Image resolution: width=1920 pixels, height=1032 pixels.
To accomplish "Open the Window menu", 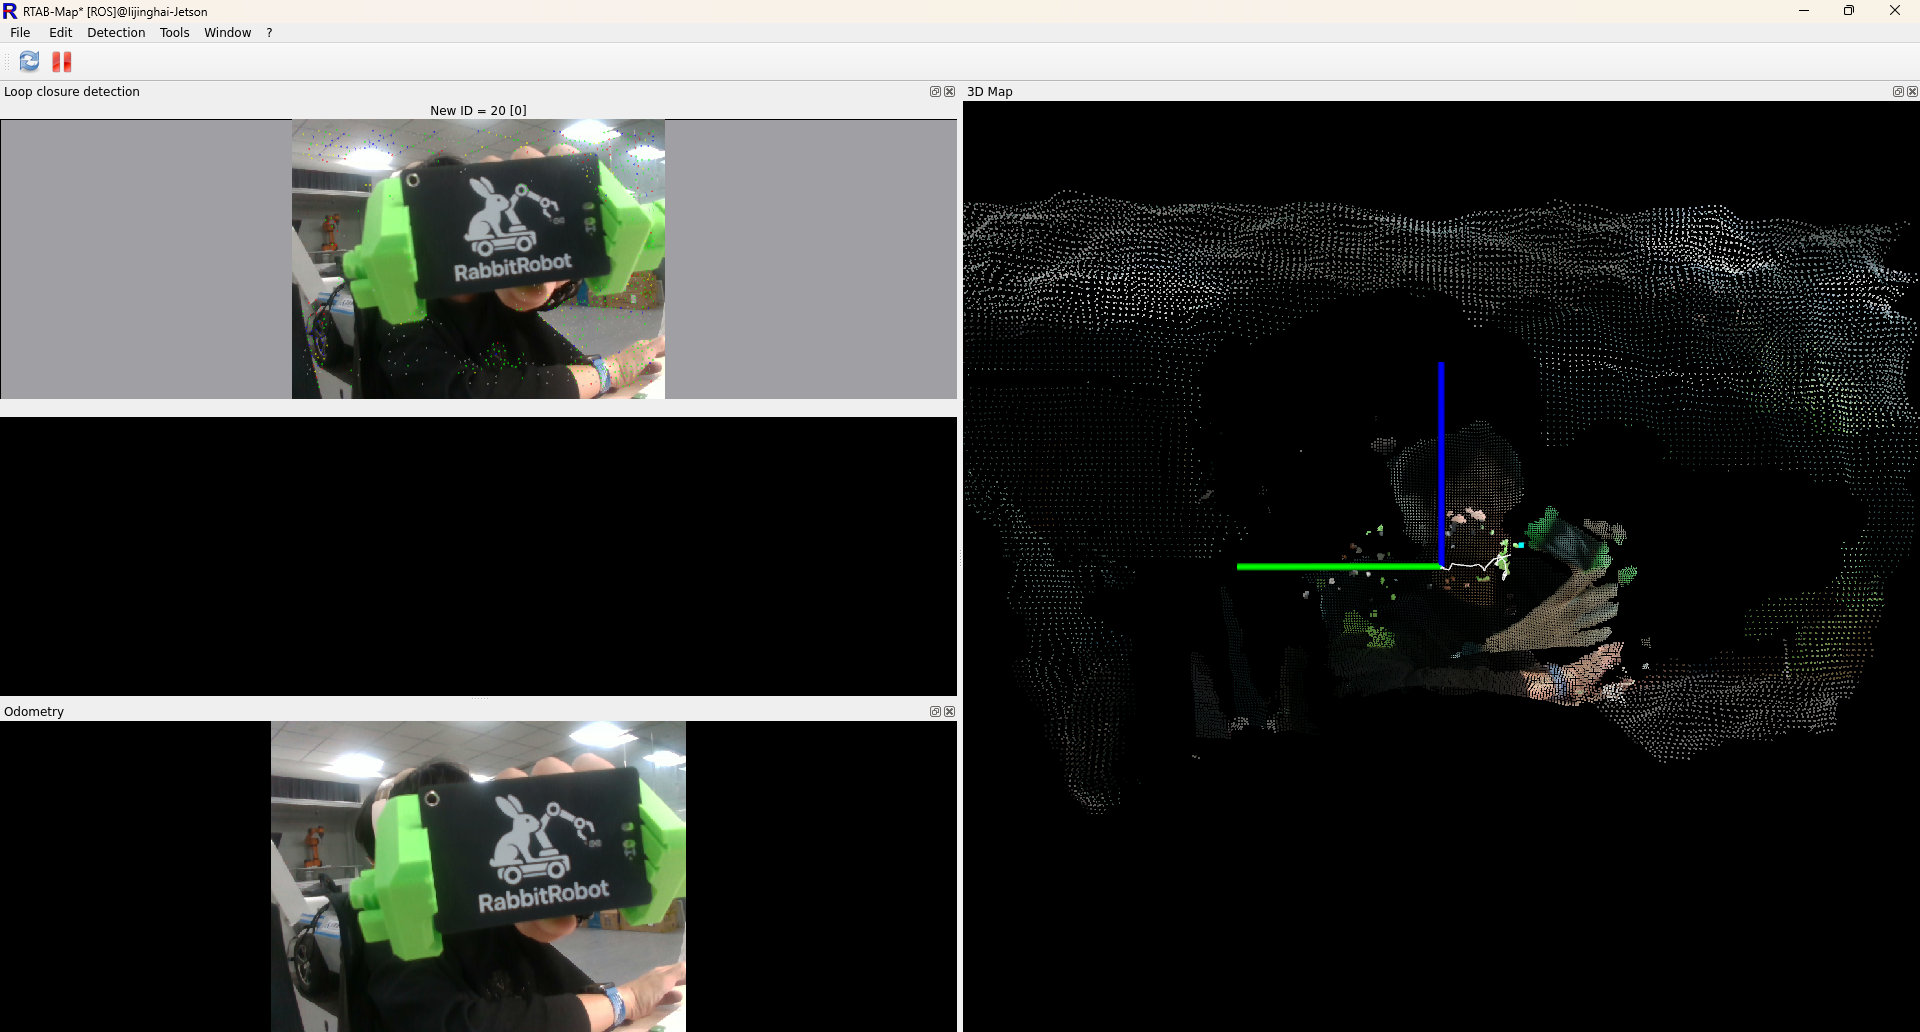I will [x=227, y=33].
